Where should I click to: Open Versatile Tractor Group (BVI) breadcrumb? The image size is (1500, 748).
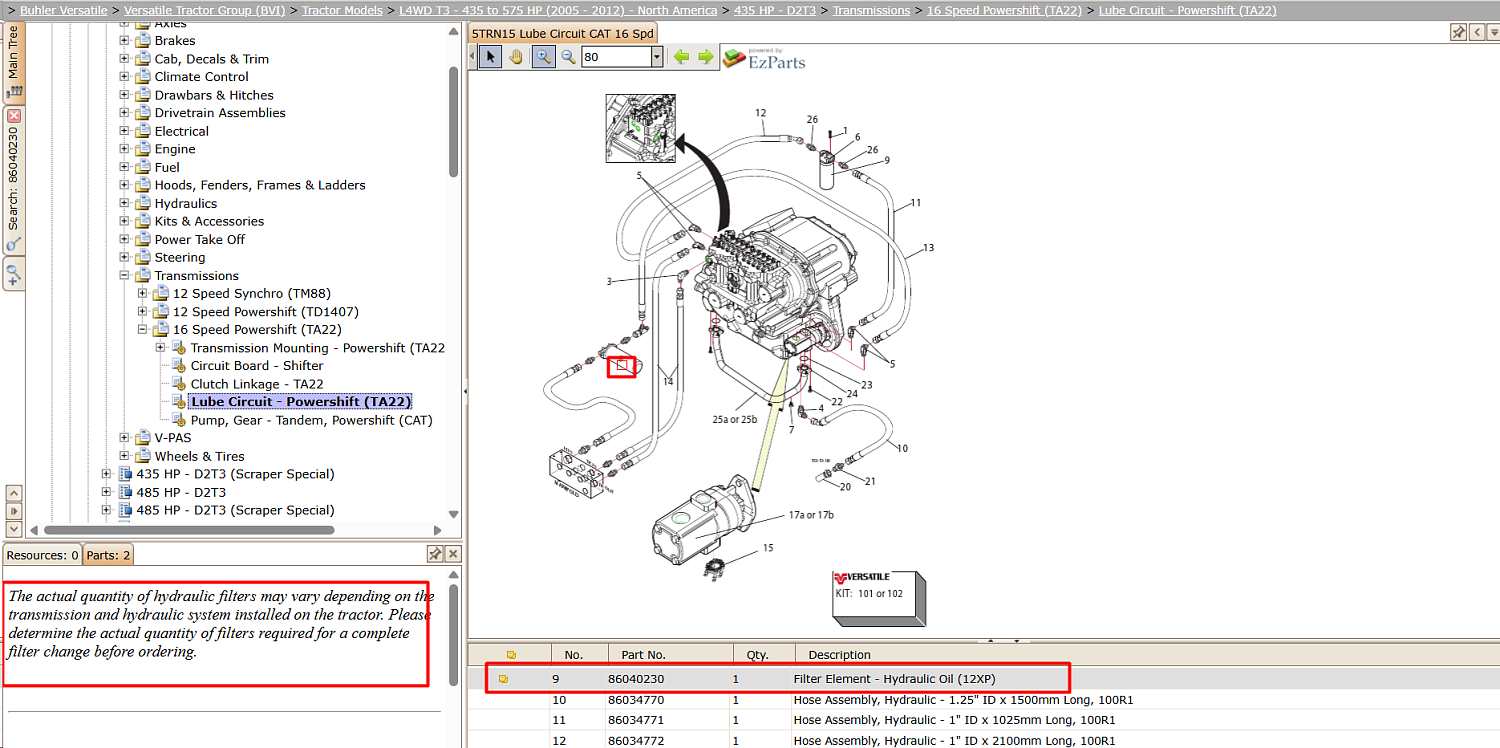(204, 10)
